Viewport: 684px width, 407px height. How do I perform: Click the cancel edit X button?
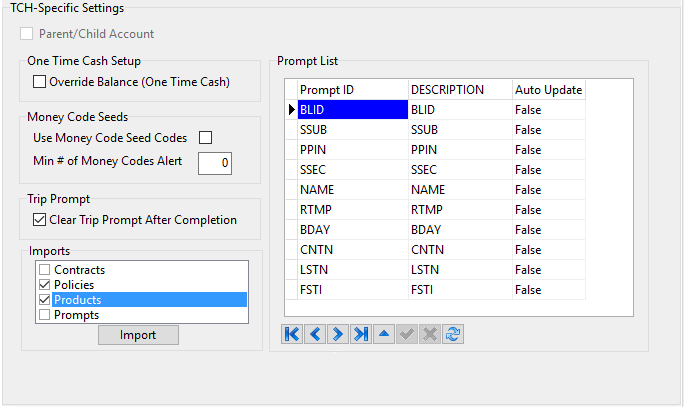430,334
